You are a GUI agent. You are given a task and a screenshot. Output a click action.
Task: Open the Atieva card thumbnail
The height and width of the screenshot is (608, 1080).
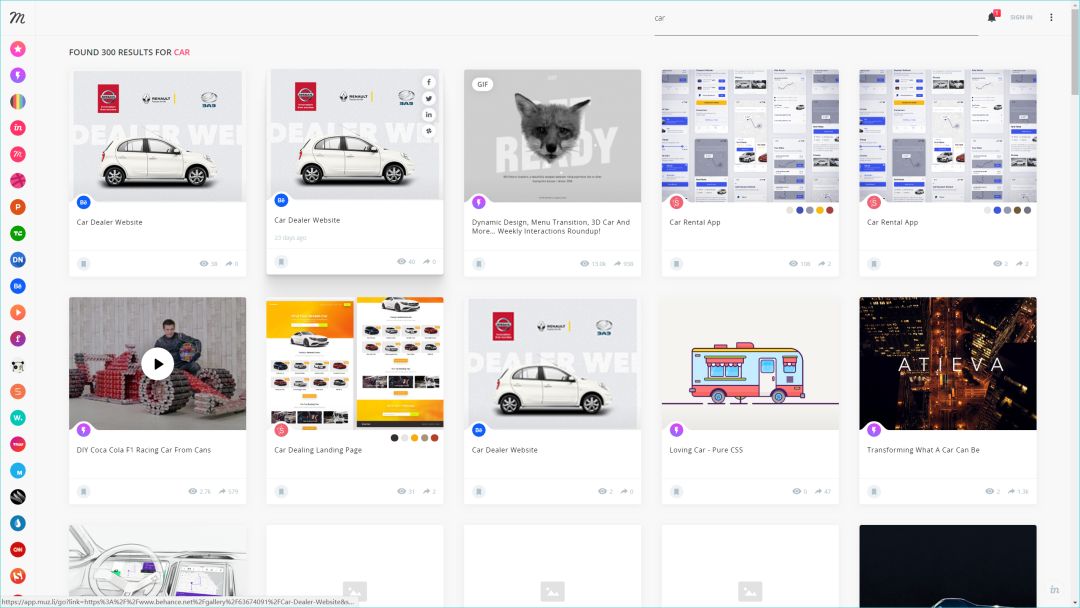coord(947,363)
